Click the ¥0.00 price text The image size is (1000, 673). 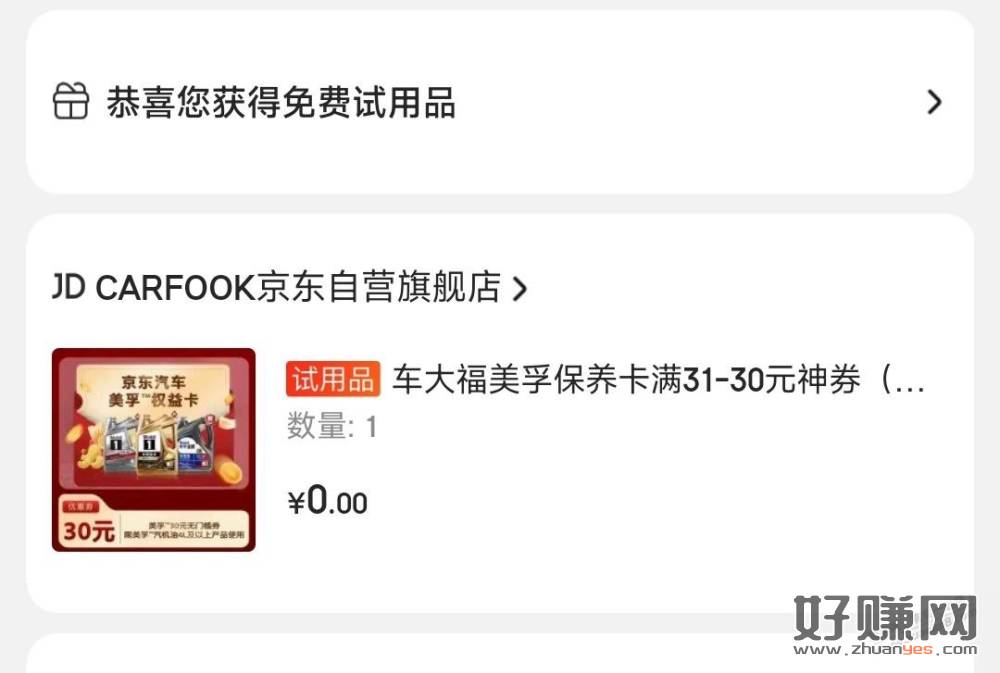pyautogui.click(x=328, y=501)
